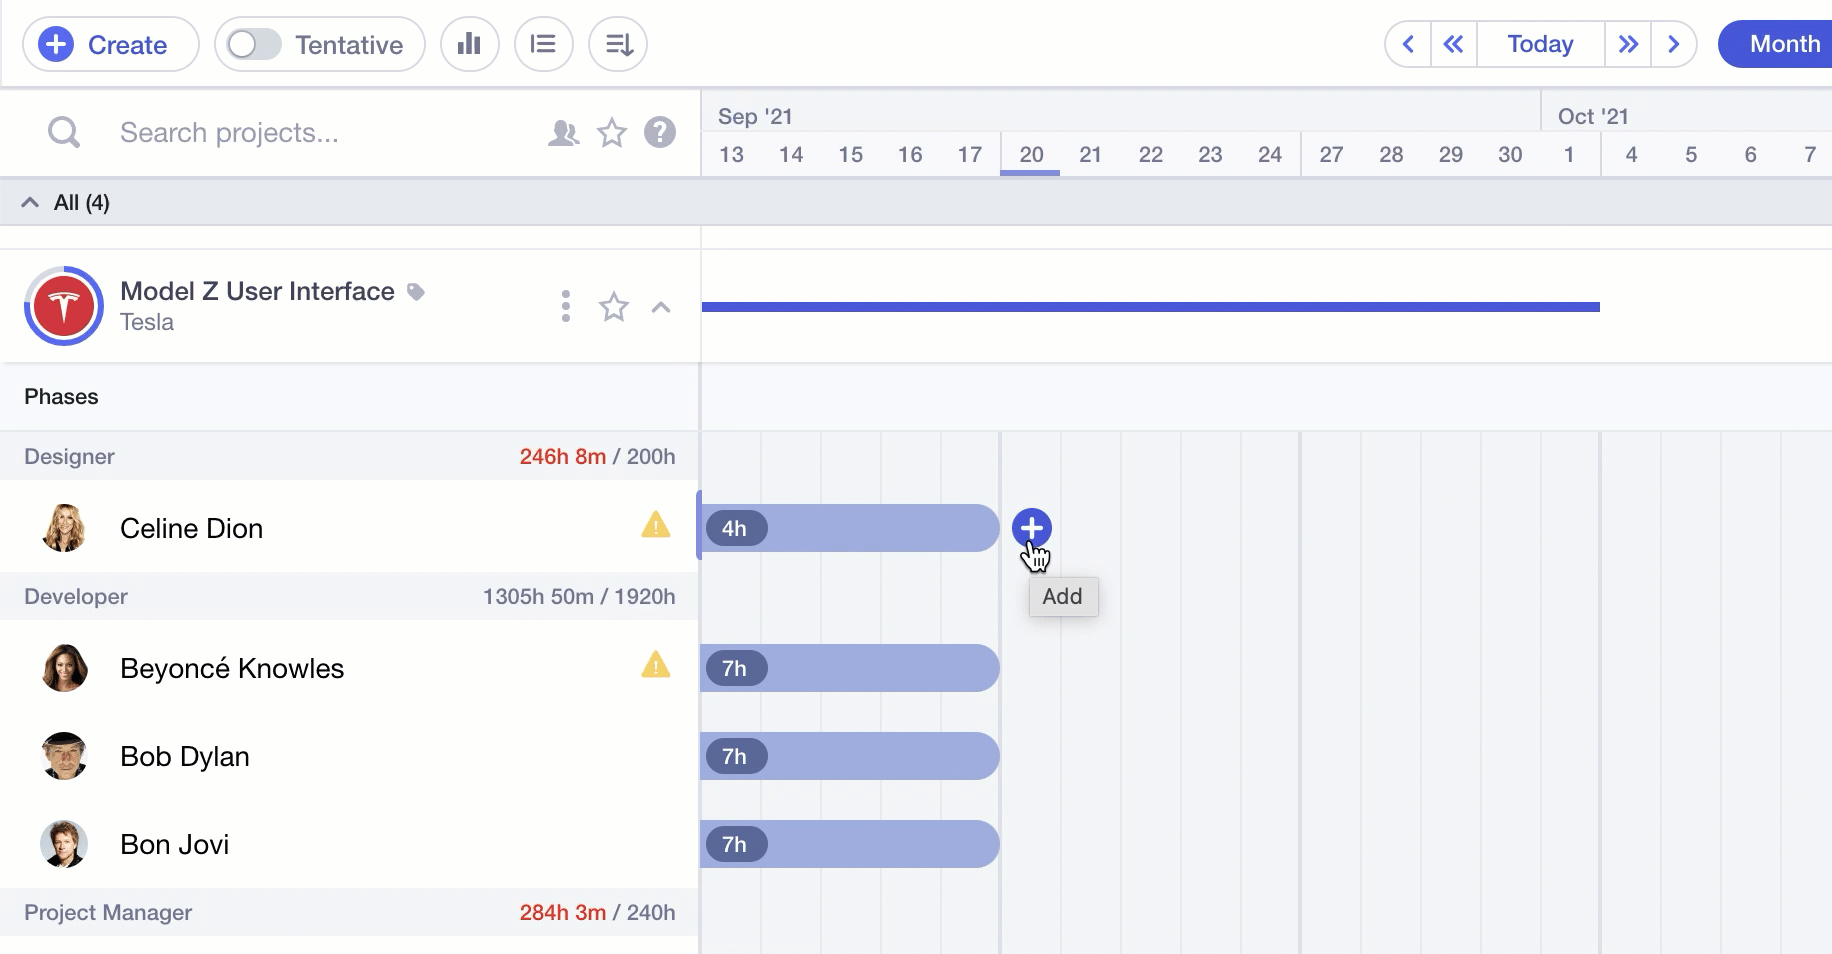
Task: Open the help question mark icon
Action: pos(660,132)
